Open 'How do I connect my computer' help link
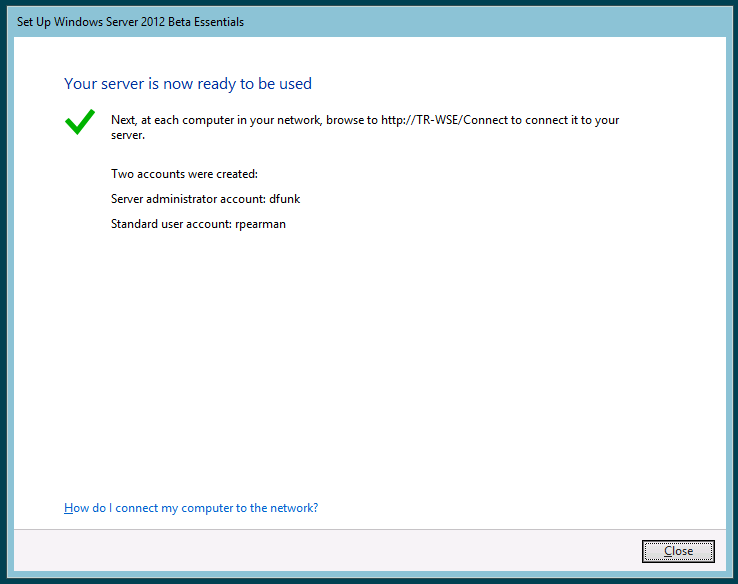 coord(190,508)
